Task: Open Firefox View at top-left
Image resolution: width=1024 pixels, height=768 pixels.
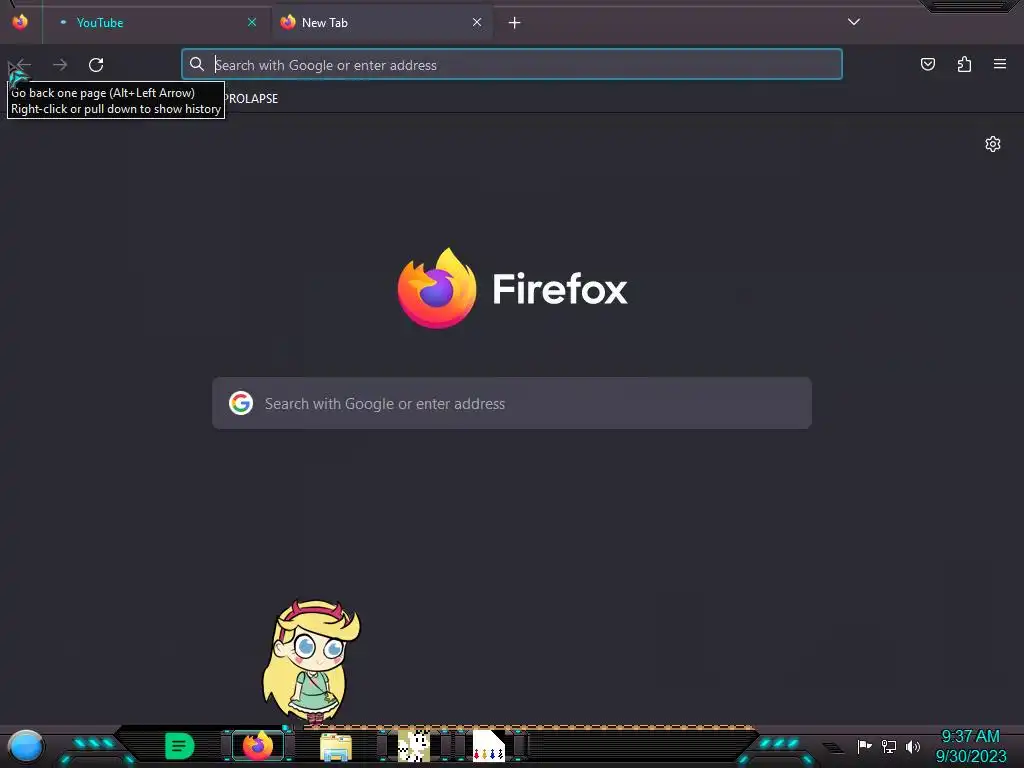Action: (x=20, y=22)
